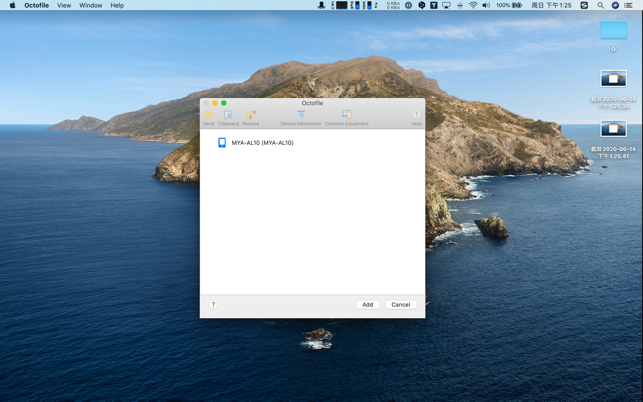Click the Common Equipment toolbar icon
This screenshot has height=402, width=643.
(x=347, y=114)
